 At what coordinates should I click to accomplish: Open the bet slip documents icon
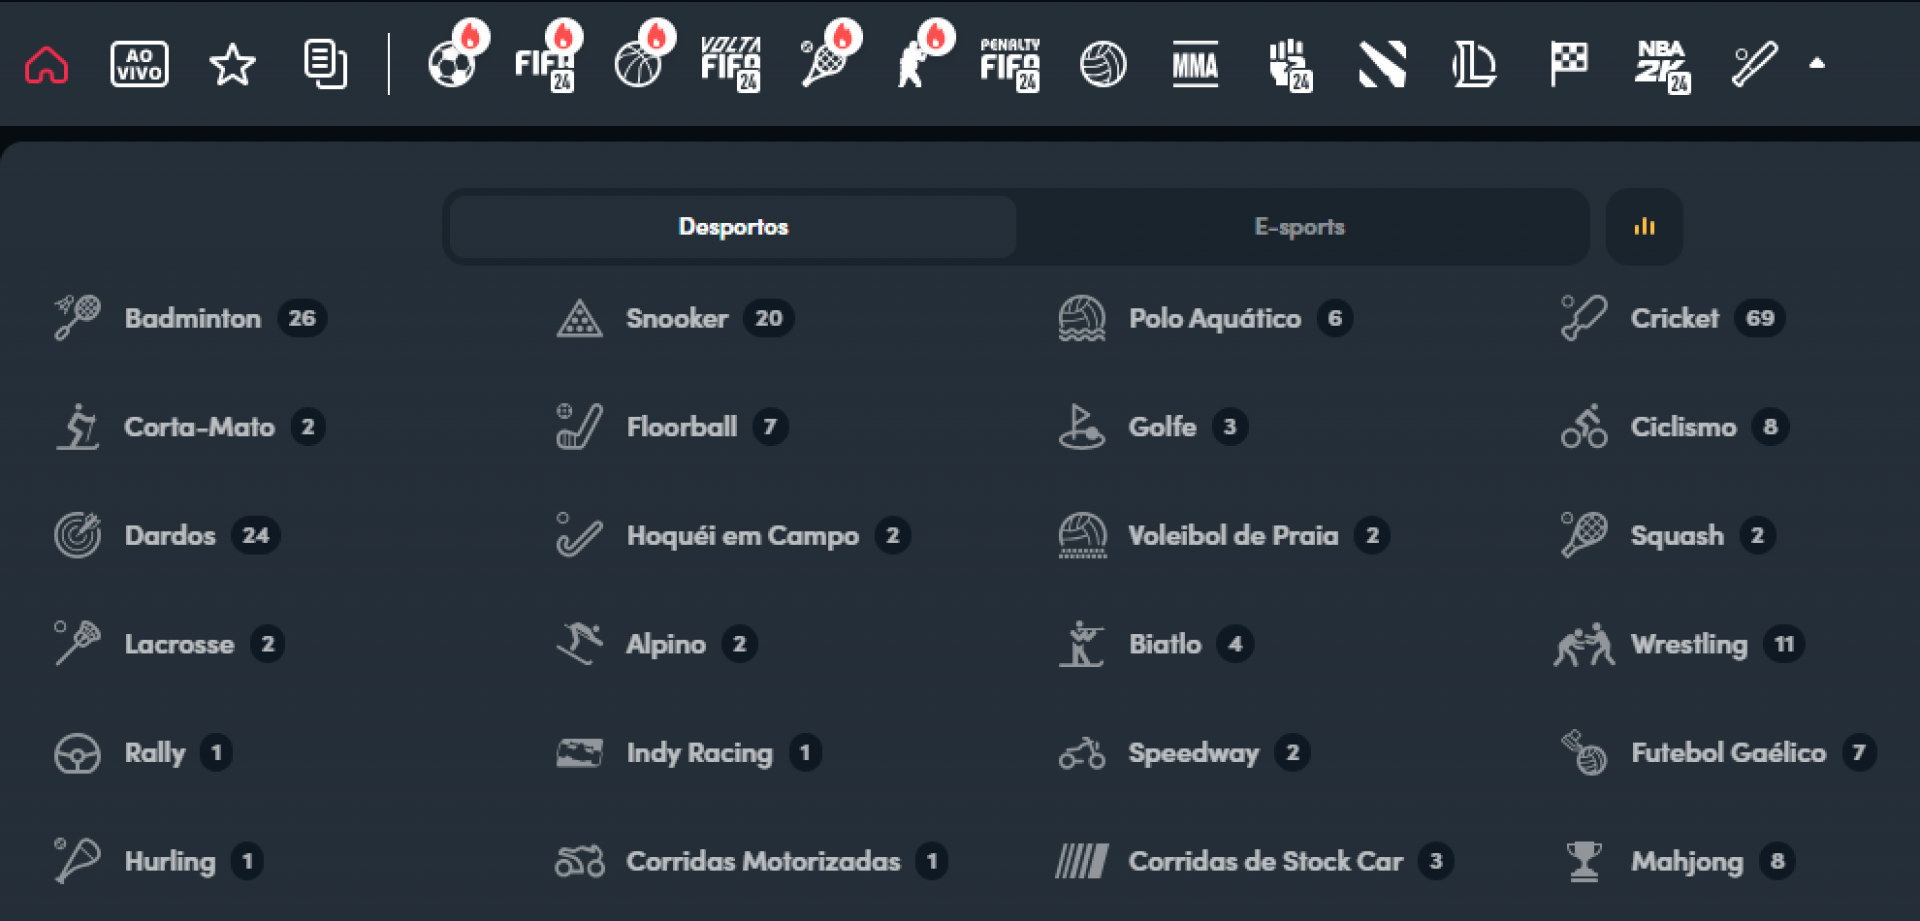(325, 65)
